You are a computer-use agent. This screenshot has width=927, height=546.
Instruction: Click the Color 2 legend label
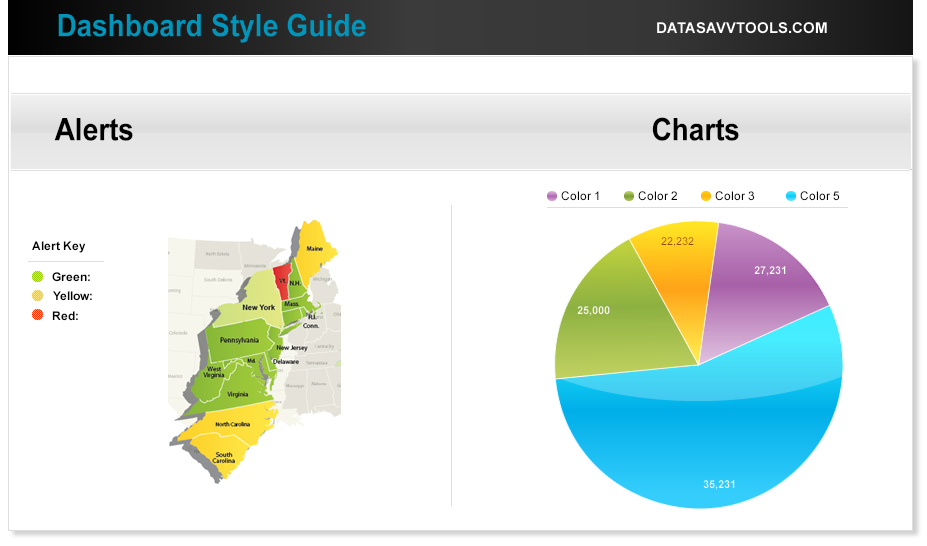click(657, 196)
